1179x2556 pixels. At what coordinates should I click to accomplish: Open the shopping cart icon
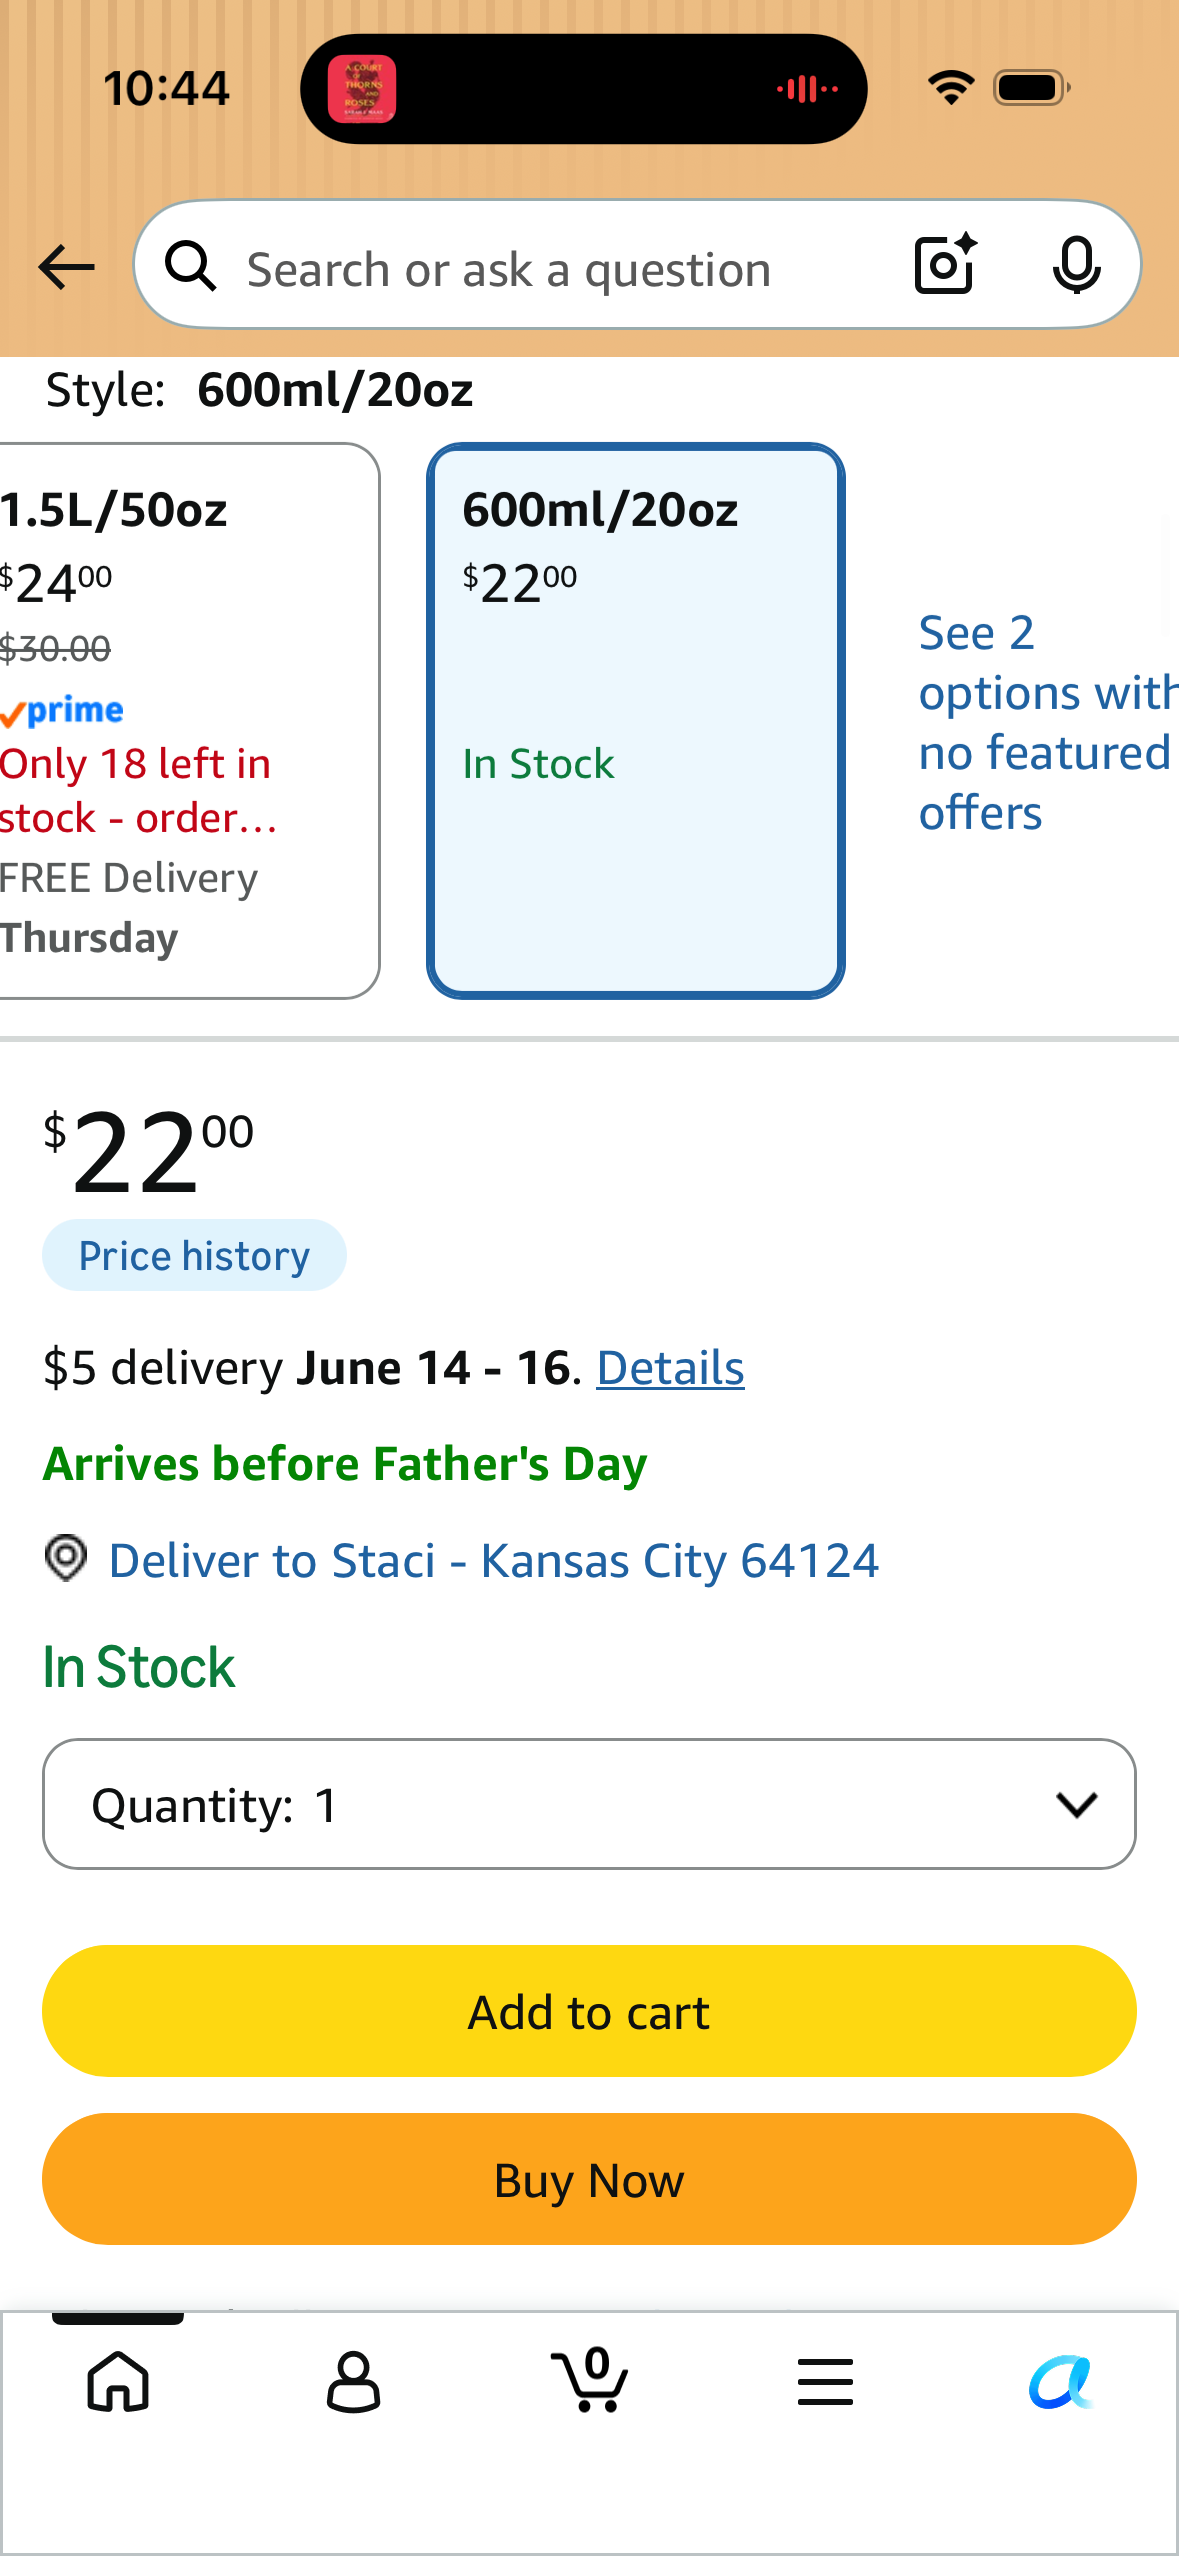coord(590,2380)
